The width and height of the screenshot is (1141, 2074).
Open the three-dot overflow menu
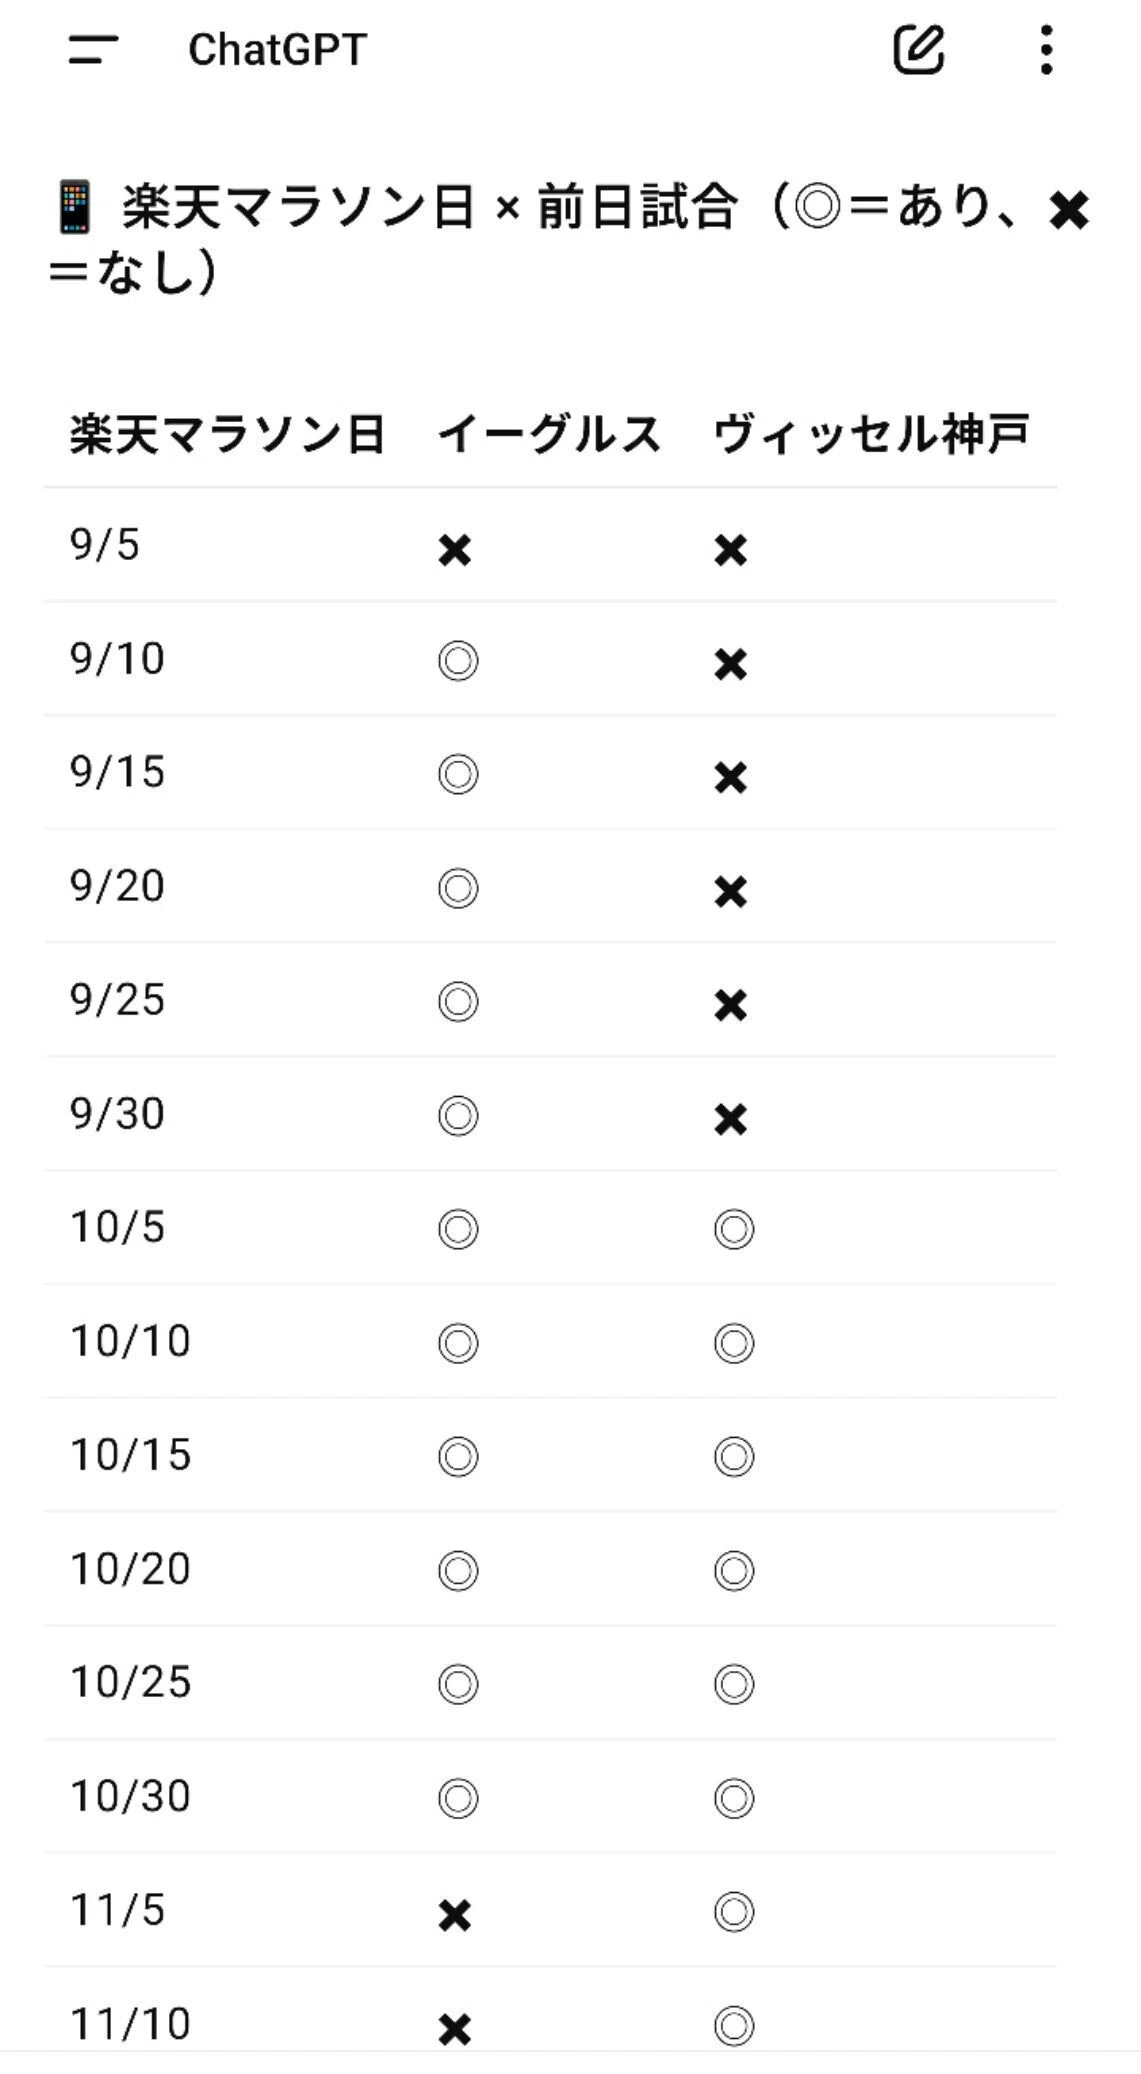tap(1046, 49)
